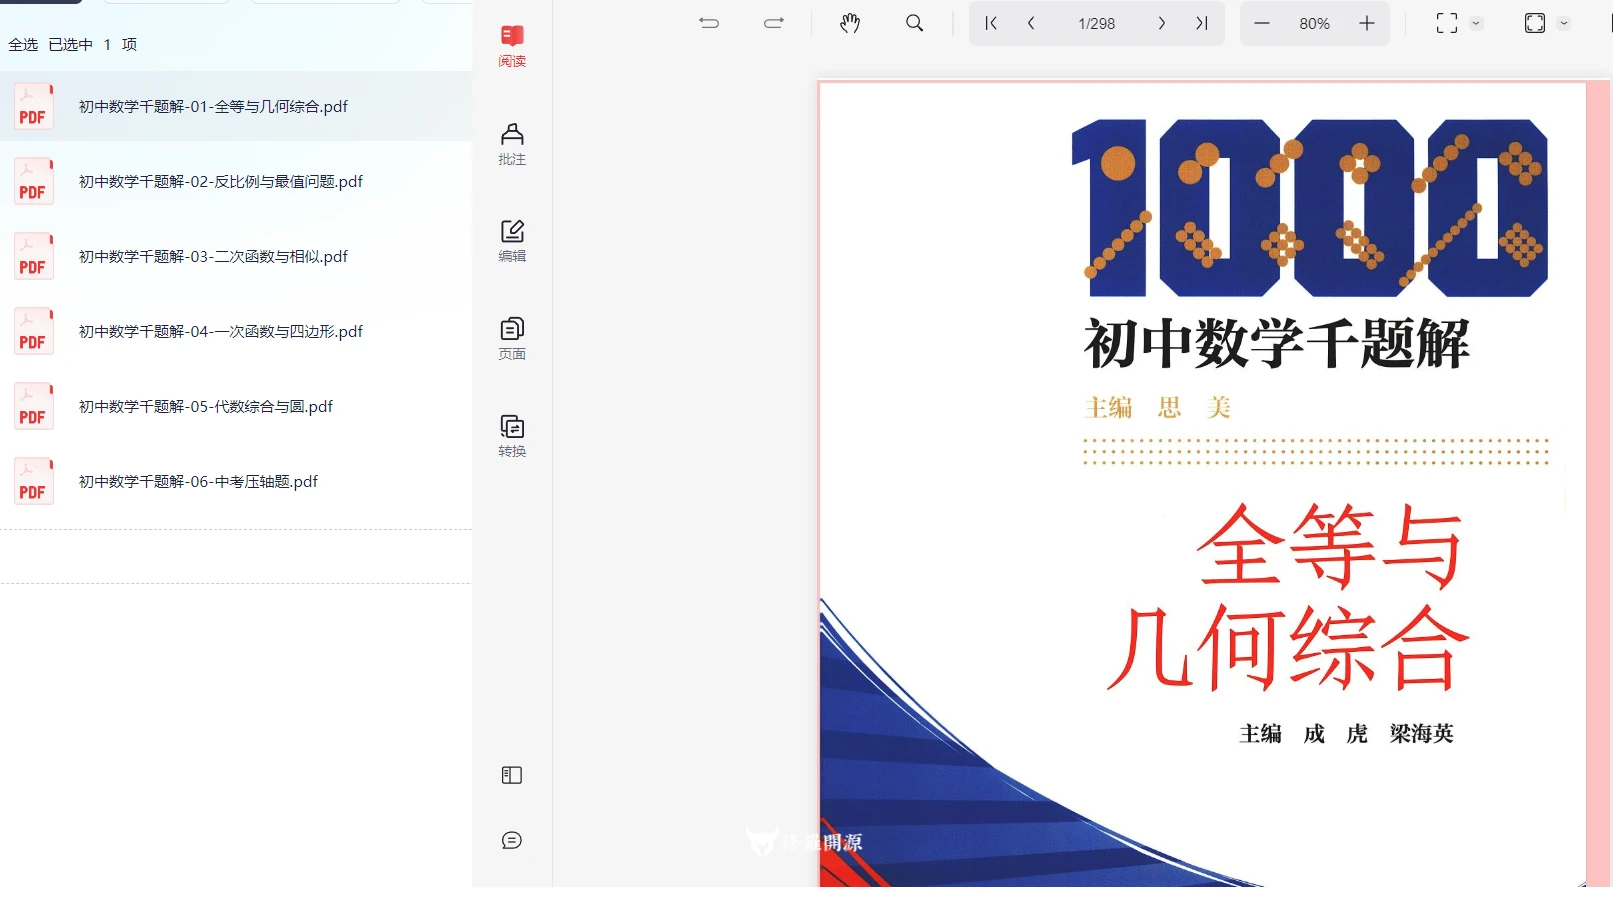Go to the next page

click(1161, 23)
